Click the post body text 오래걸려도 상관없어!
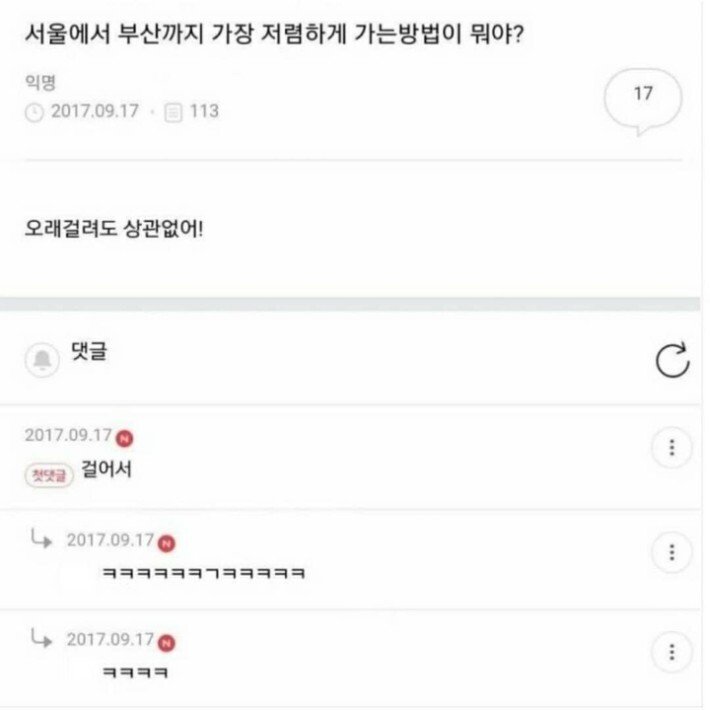The width and height of the screenshot is (710, 710). click(x=113, y=227)
